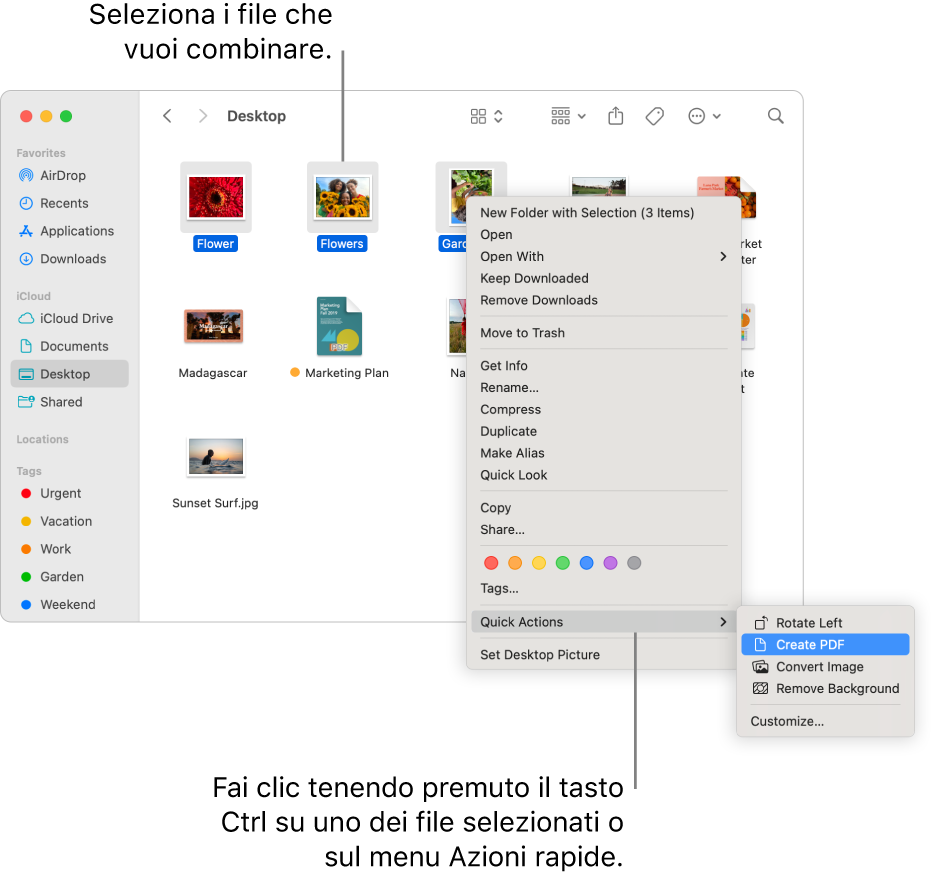
Task: Choose Tags… in context menu
Action: (x=603, y=589)
